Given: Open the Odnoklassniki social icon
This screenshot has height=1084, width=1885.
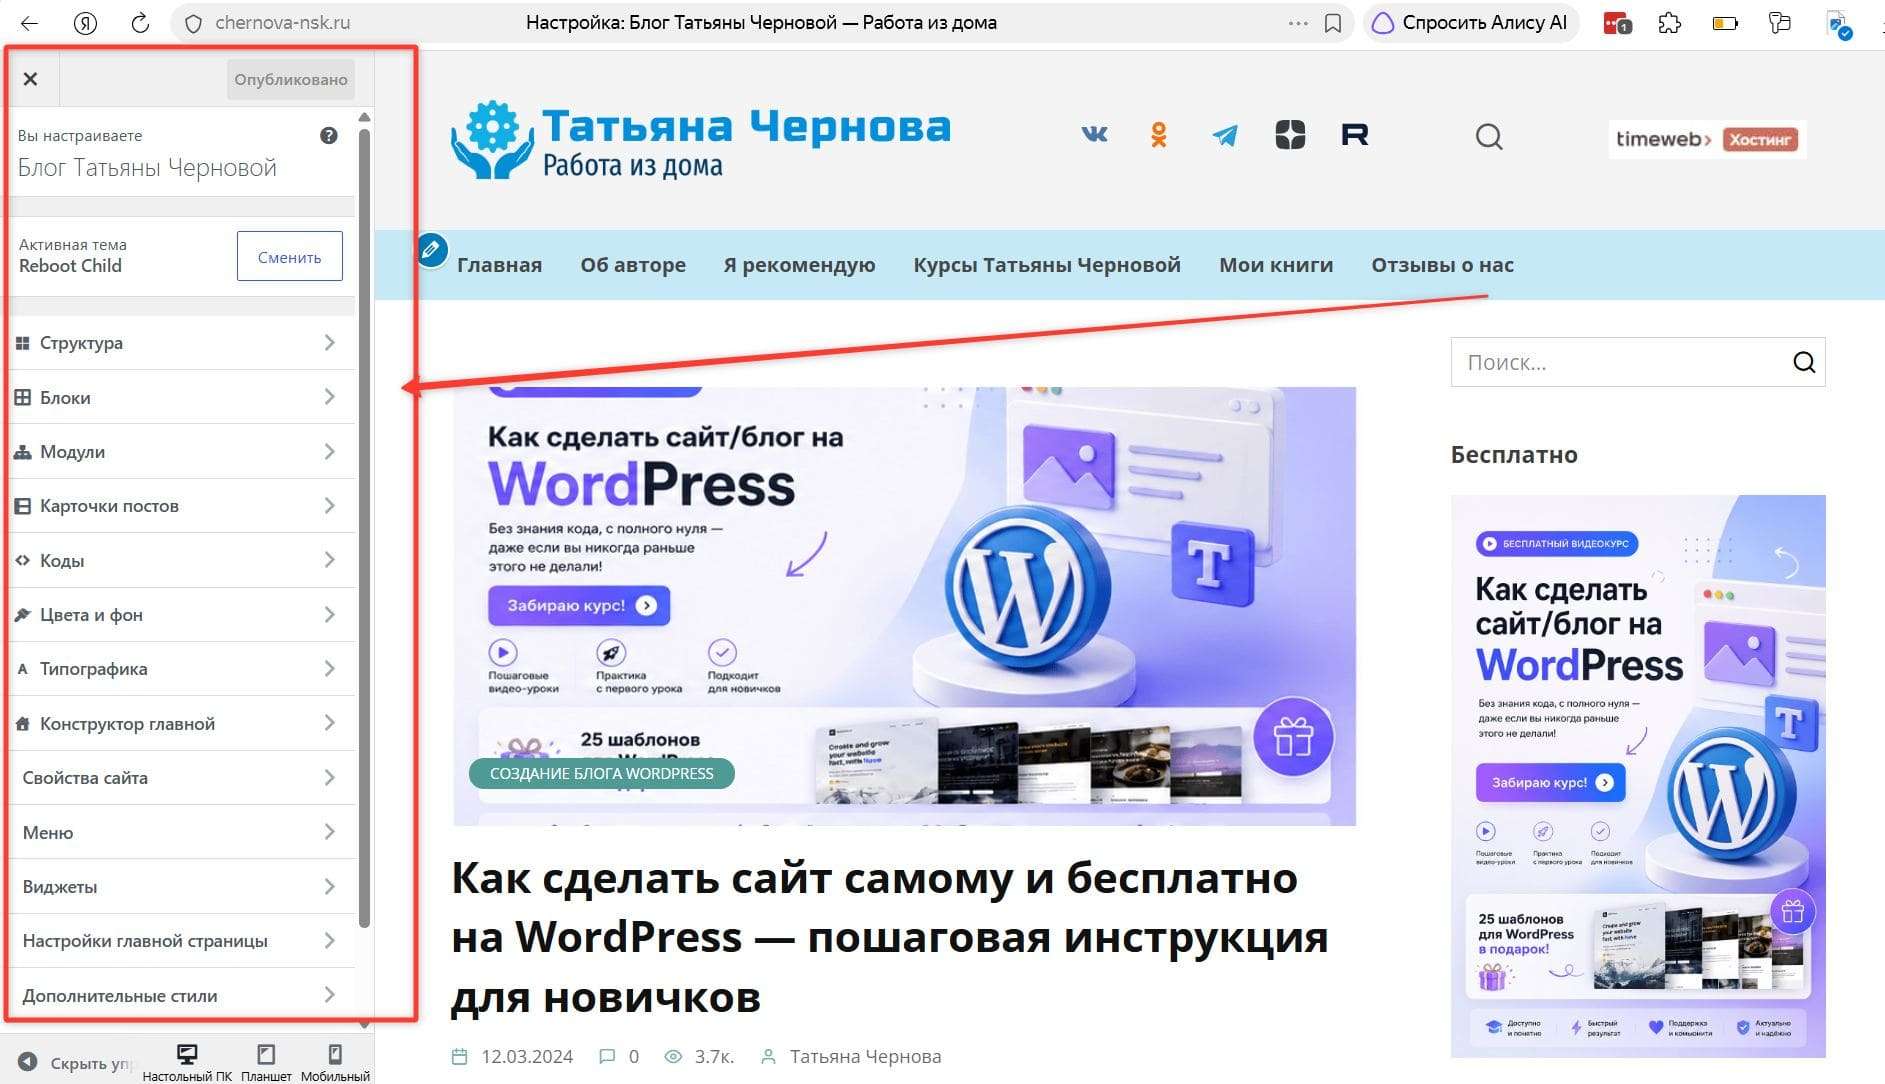Looking at the screenshot, I should (x=1159, y=135).
